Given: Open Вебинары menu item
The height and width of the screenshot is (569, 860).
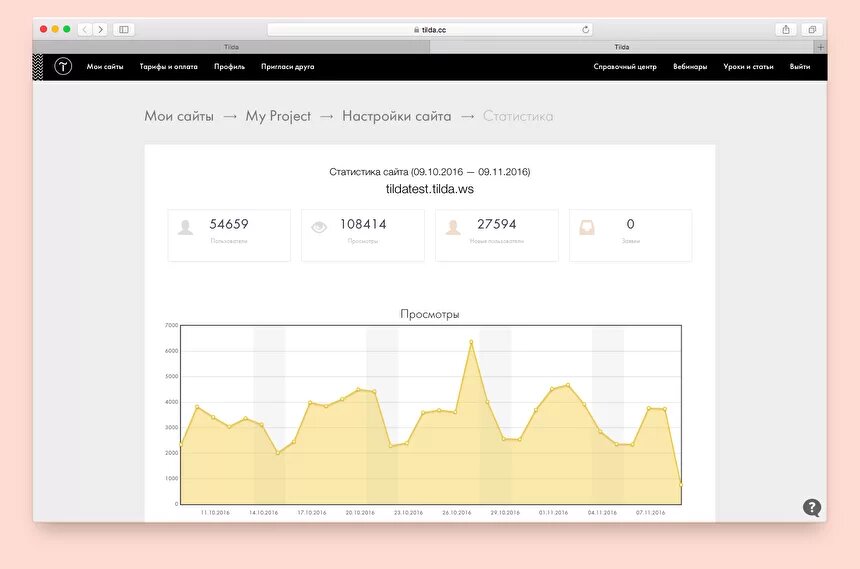Looking at the screenshot, I should 690,66.
